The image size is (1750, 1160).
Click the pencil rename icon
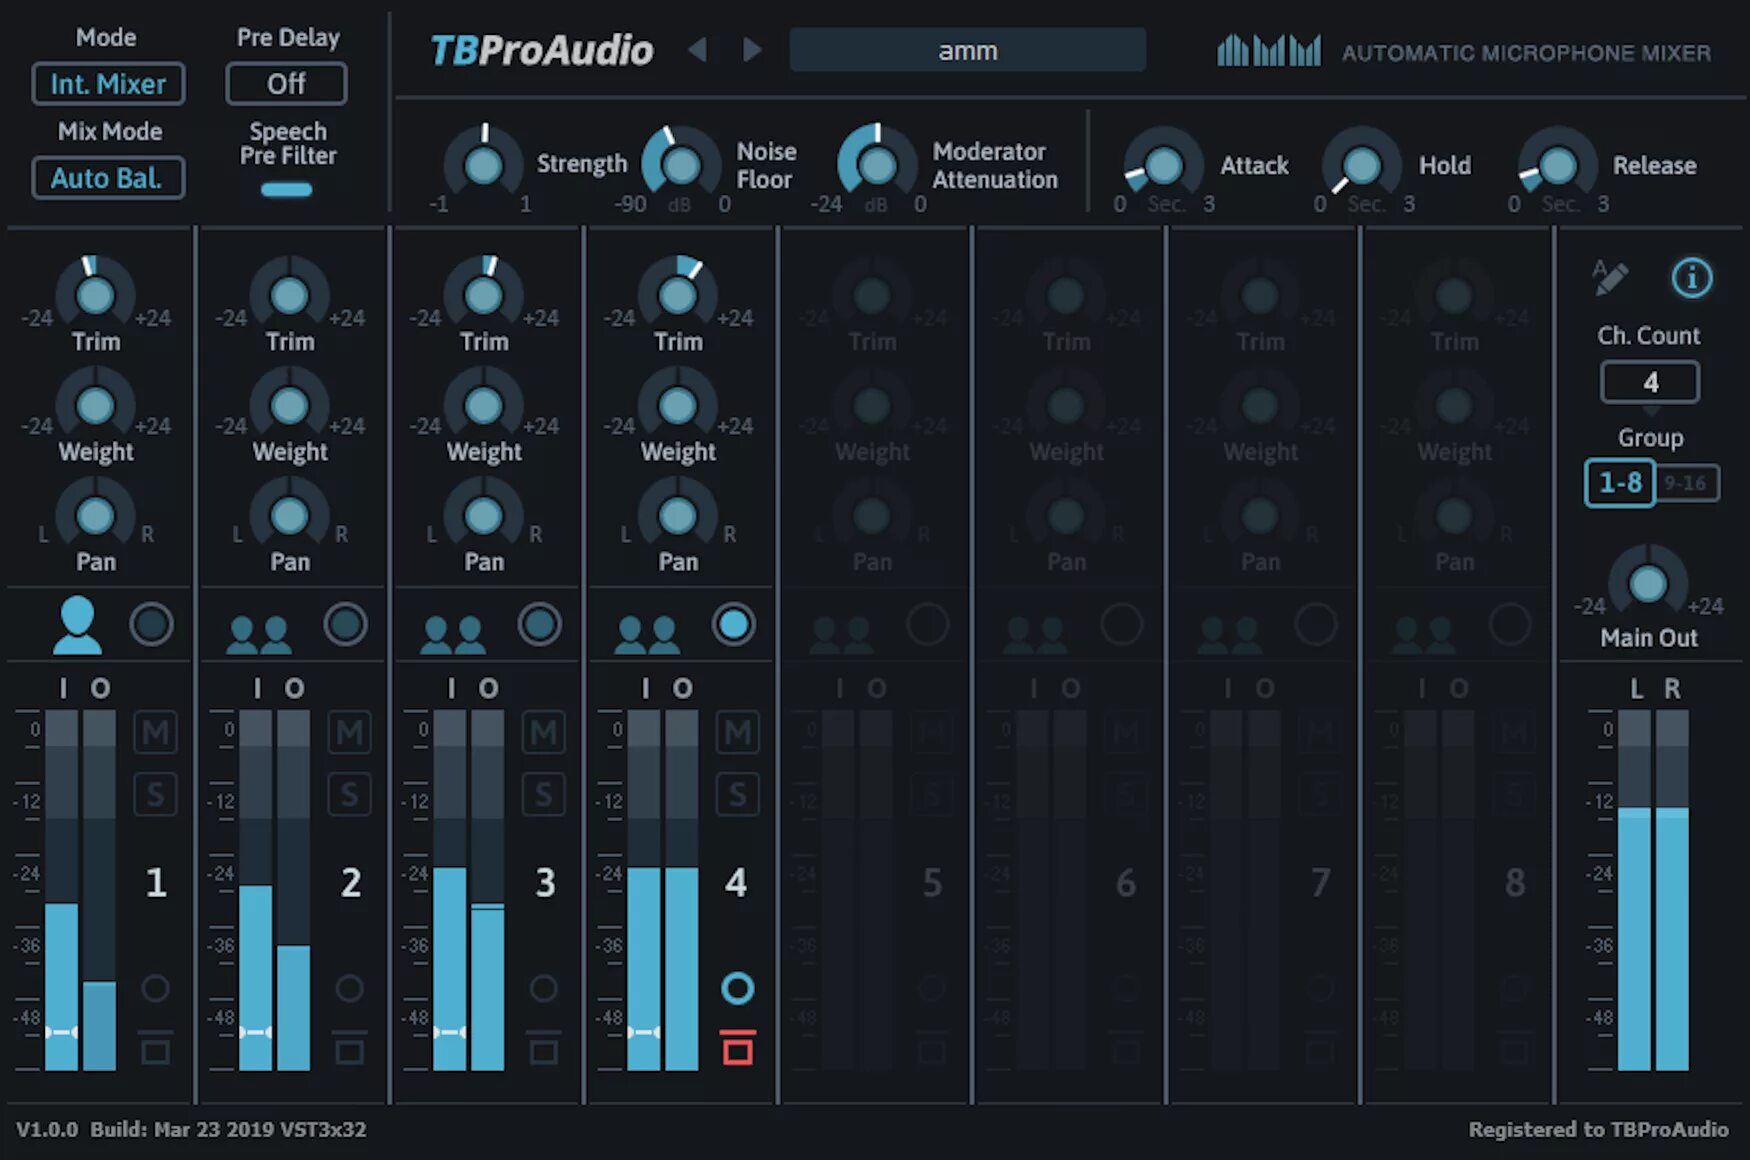(1610, 278)
